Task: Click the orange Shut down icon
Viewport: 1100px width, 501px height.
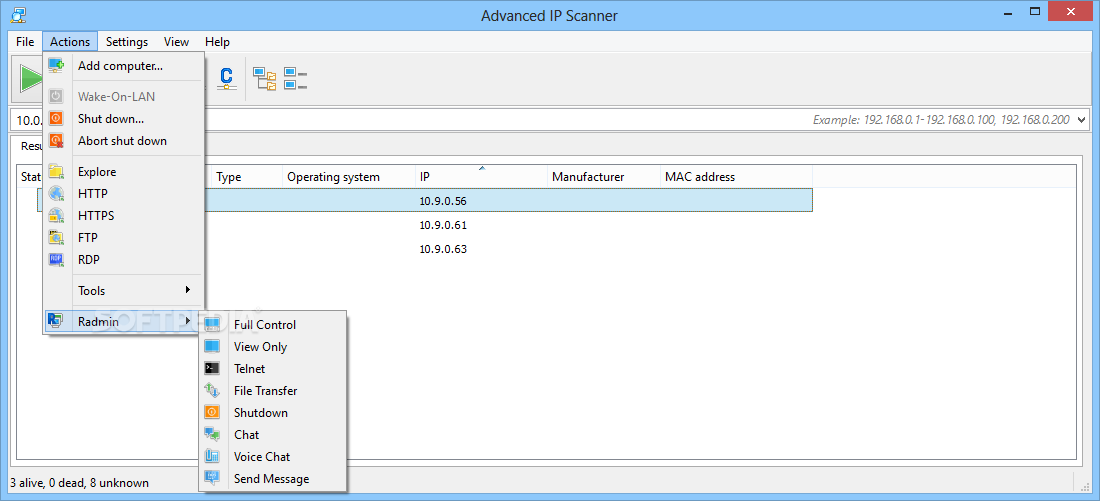Action: 56,119
